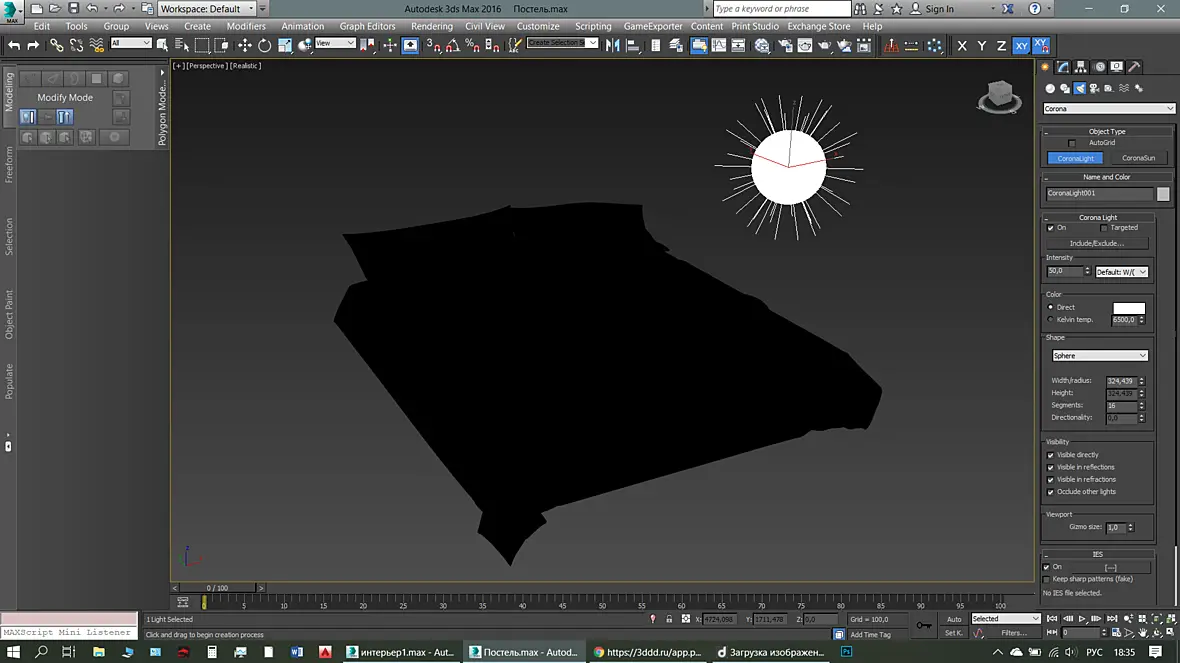Open the Mirror tool in toolbar
The image size is (1180, 663).
tap(613, 45)
